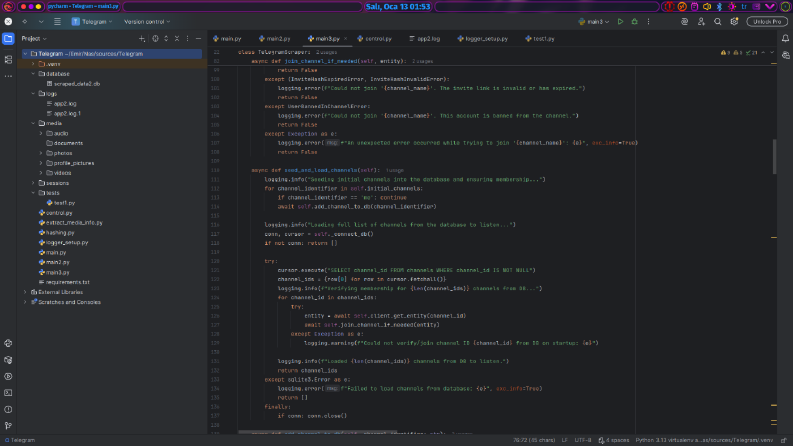Expand External Libraries node

click(x=25, y=292)
